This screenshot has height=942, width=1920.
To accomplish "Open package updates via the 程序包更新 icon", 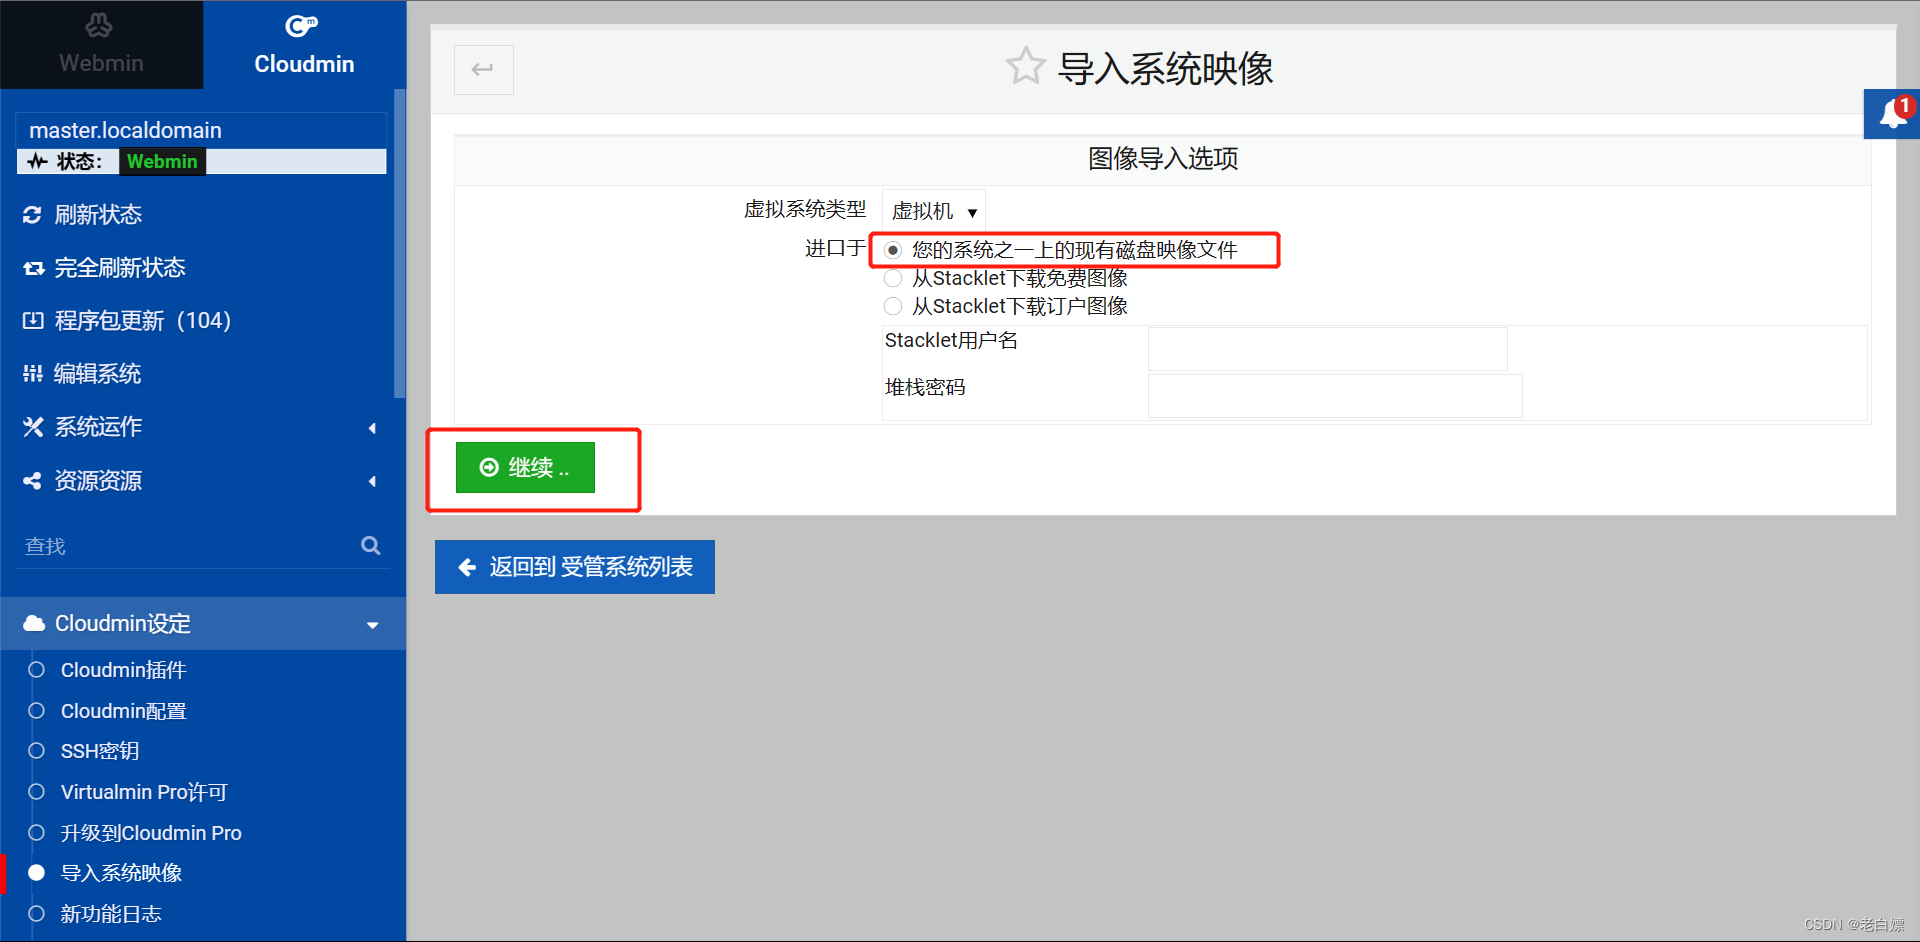I will click(x=33, y=320).
